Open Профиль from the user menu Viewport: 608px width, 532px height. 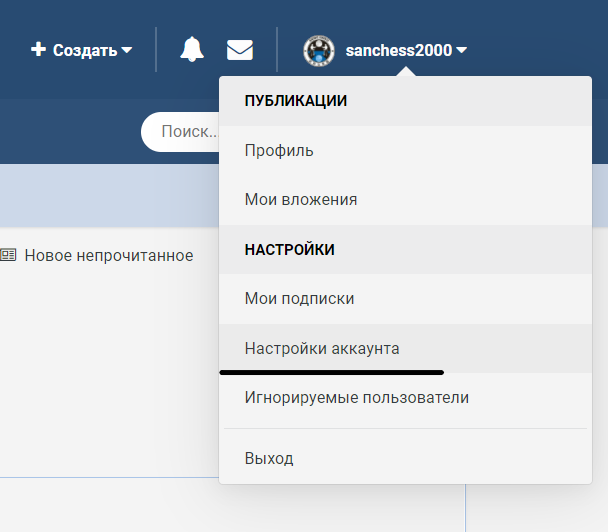(x=279, y=151)
